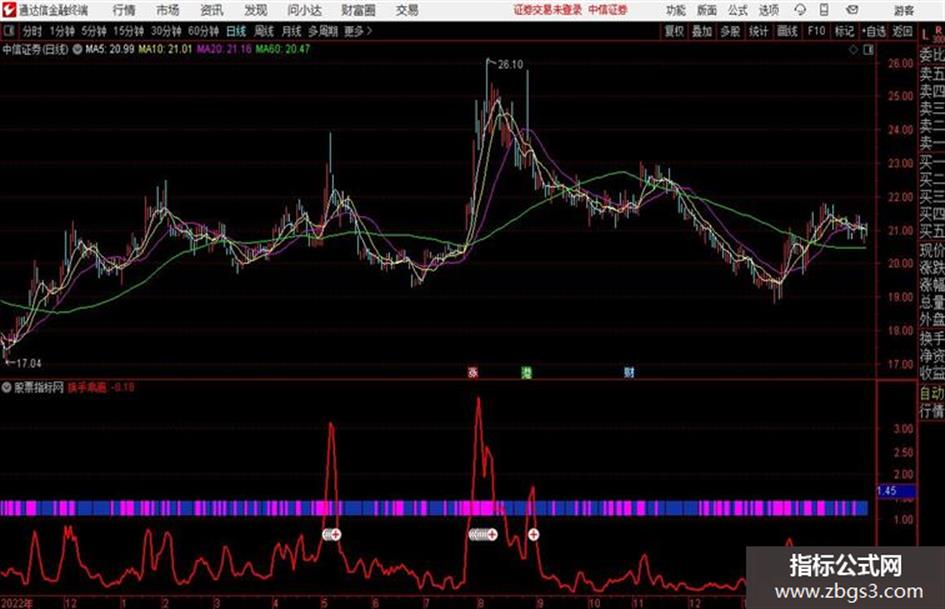Click the 标记 mark button

tap(844, 31)
